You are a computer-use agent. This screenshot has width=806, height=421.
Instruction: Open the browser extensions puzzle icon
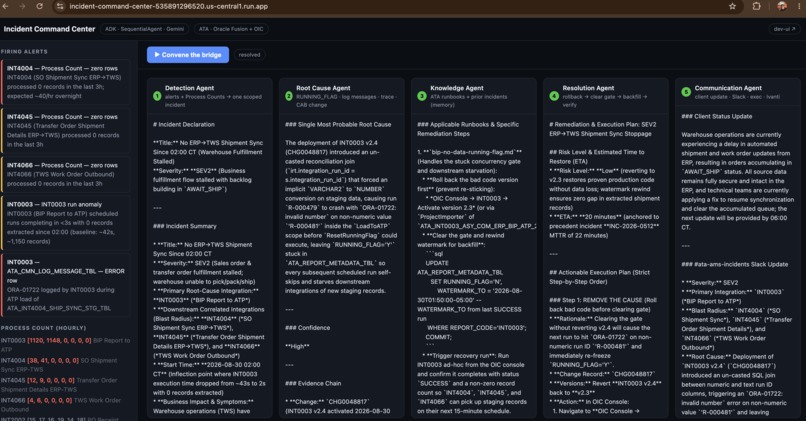pos(756,6)
